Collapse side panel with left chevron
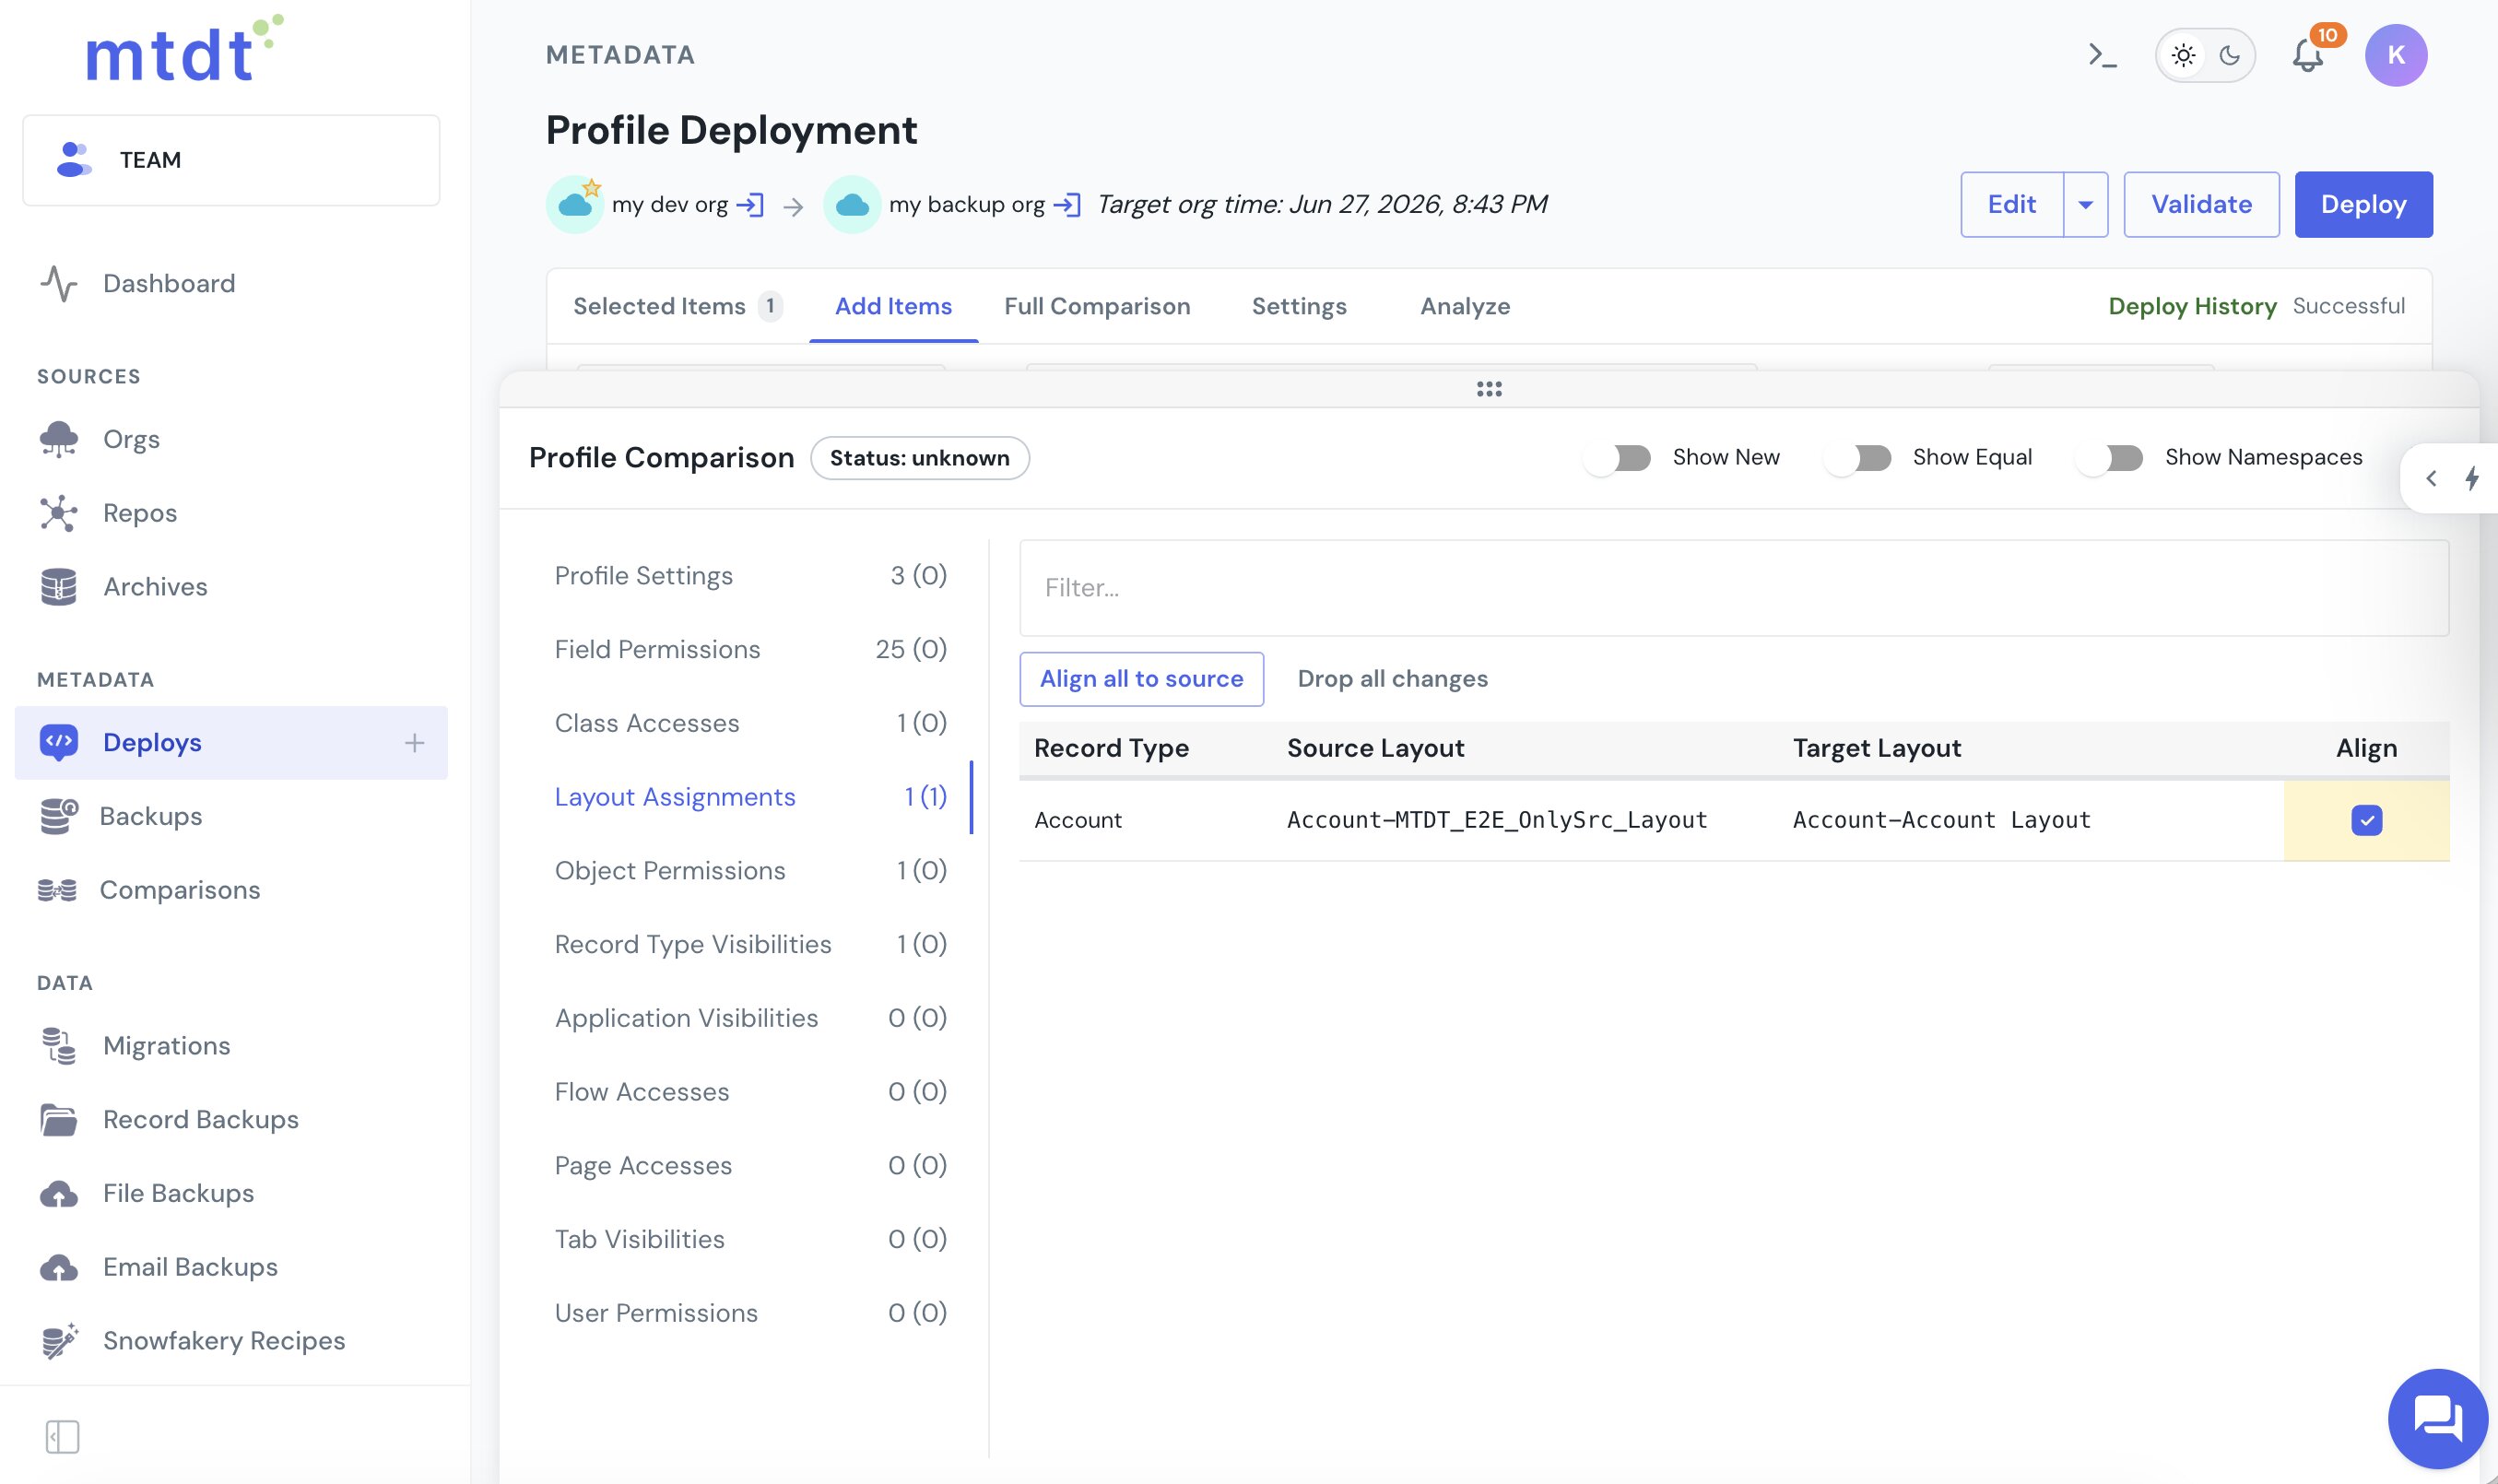2498x1484 pixels. click(x=2431, y=478)
